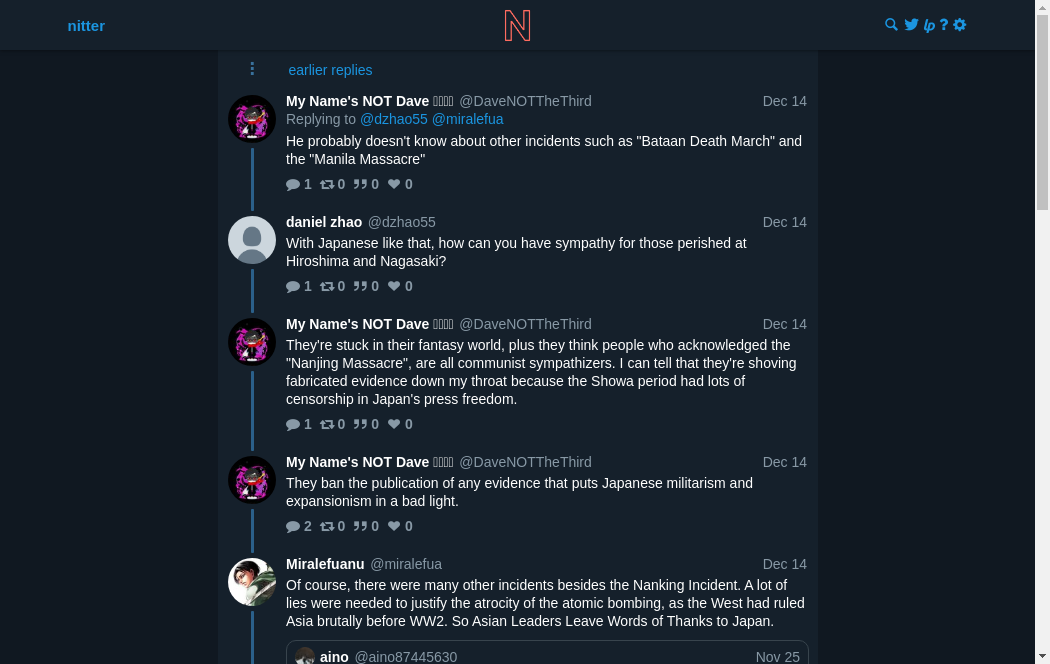Open the Liberapay donate icon

coord(929,25)
